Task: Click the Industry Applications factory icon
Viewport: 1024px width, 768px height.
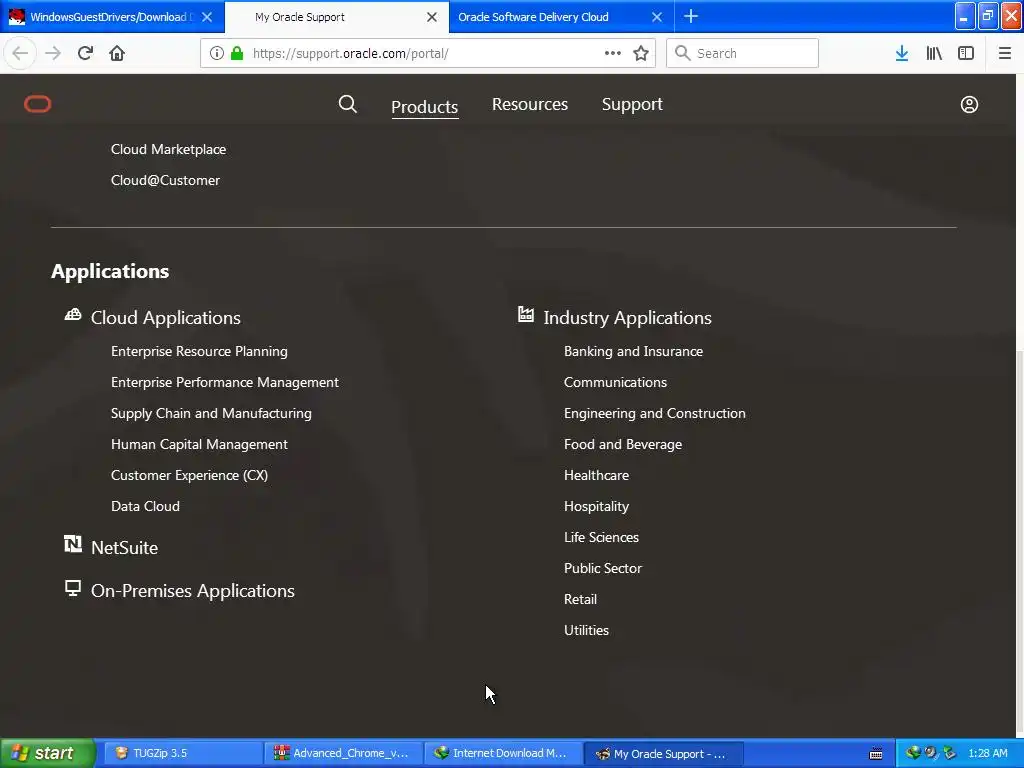Action: click(526, 314)
